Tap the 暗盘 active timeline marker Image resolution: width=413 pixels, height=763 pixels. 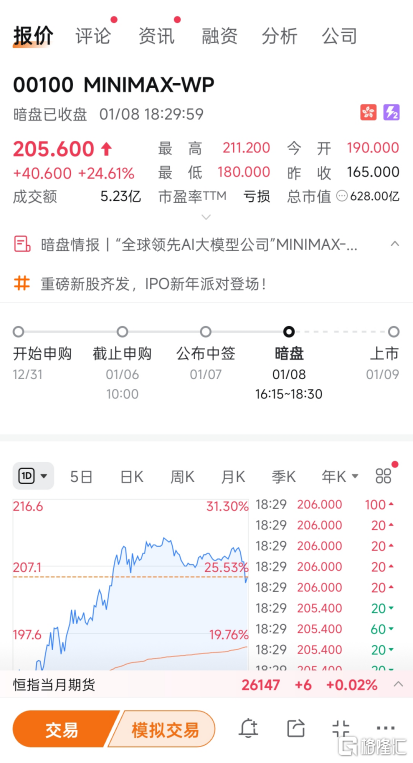[289, 332]
